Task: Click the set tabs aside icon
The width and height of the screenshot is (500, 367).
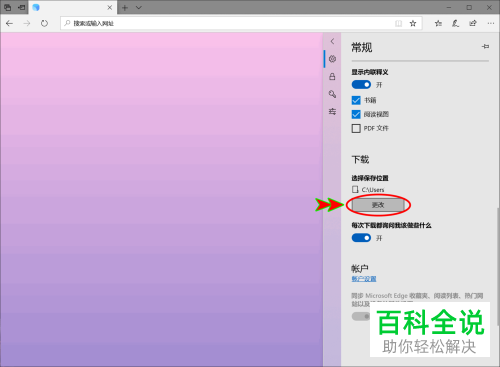Action: 22,7
